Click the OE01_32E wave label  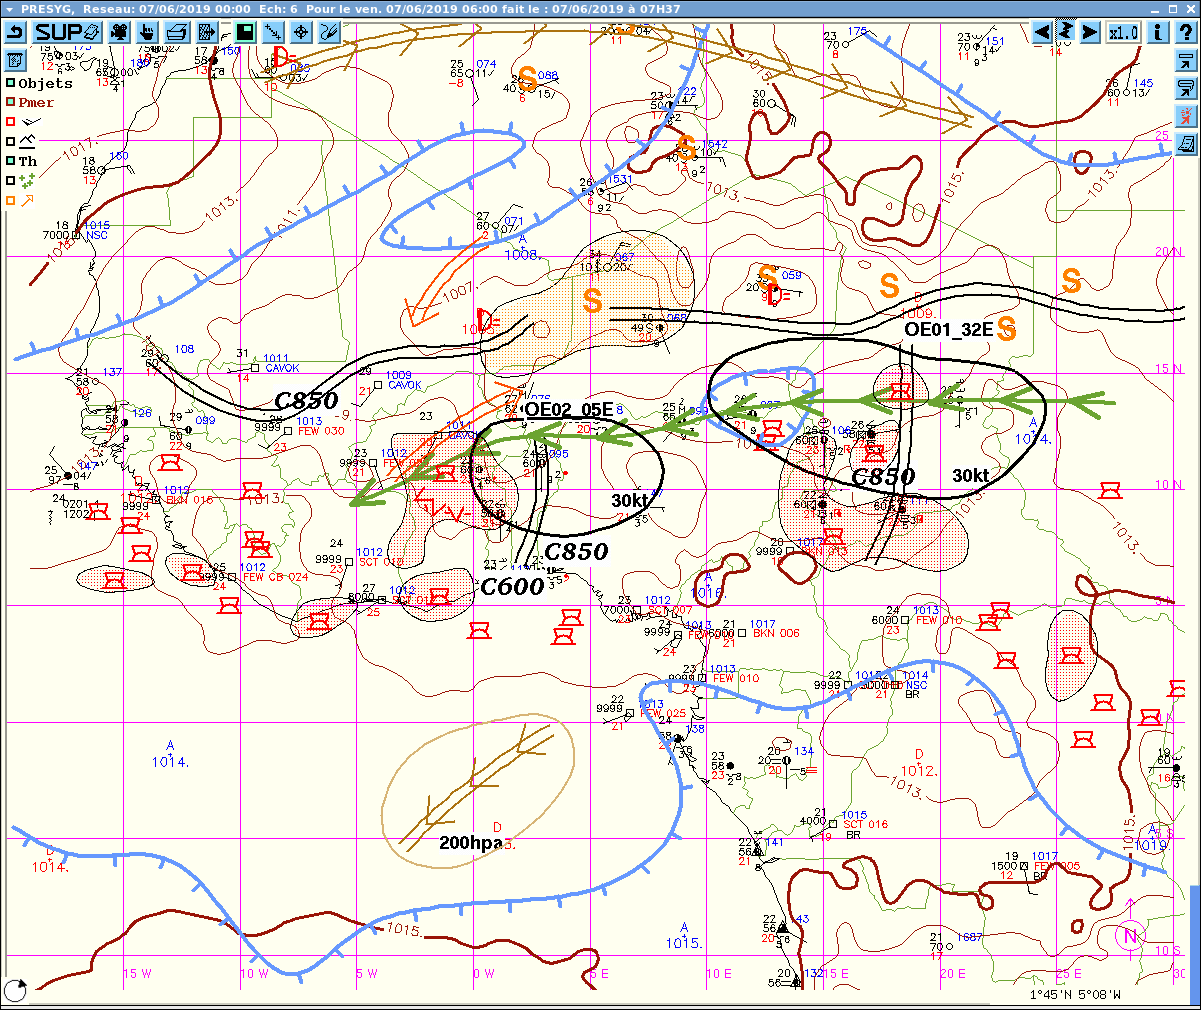click(x=949, y=329)
